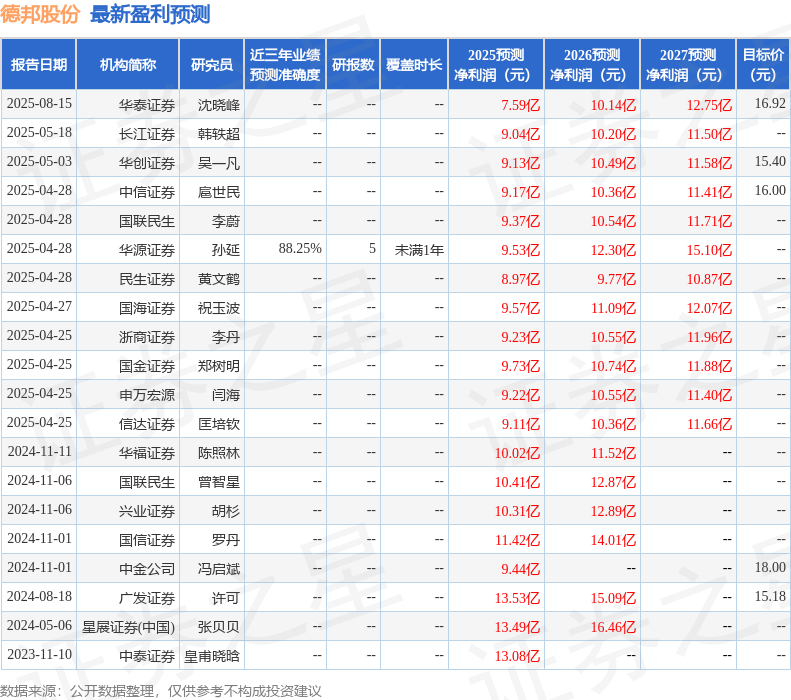Click the 7.59亿 profit value
Viewport: 791px width, 700px height.
[x=520, y=105]
